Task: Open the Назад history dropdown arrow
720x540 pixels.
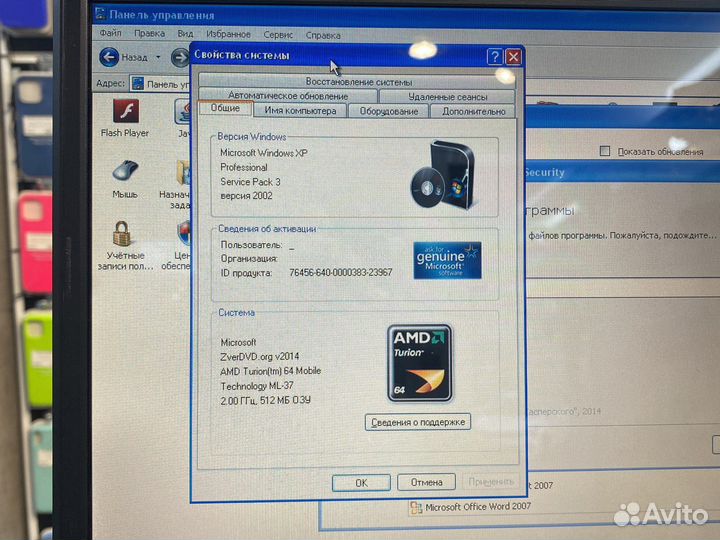Action: 158,57
